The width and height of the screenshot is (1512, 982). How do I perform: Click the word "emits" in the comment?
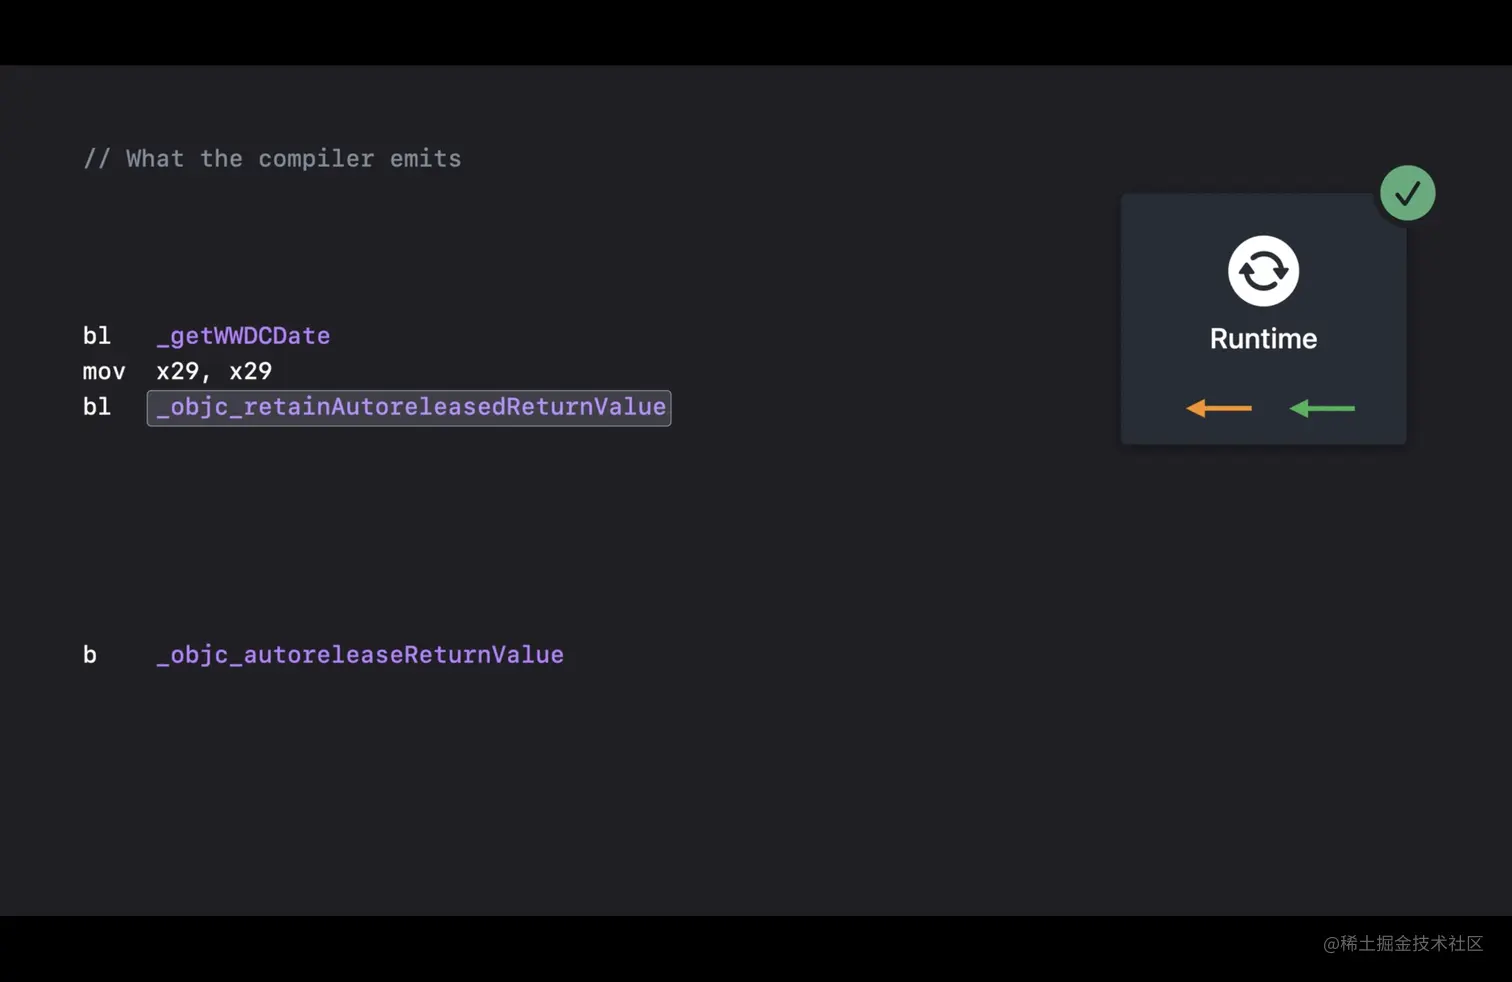(x=425, y=159)
